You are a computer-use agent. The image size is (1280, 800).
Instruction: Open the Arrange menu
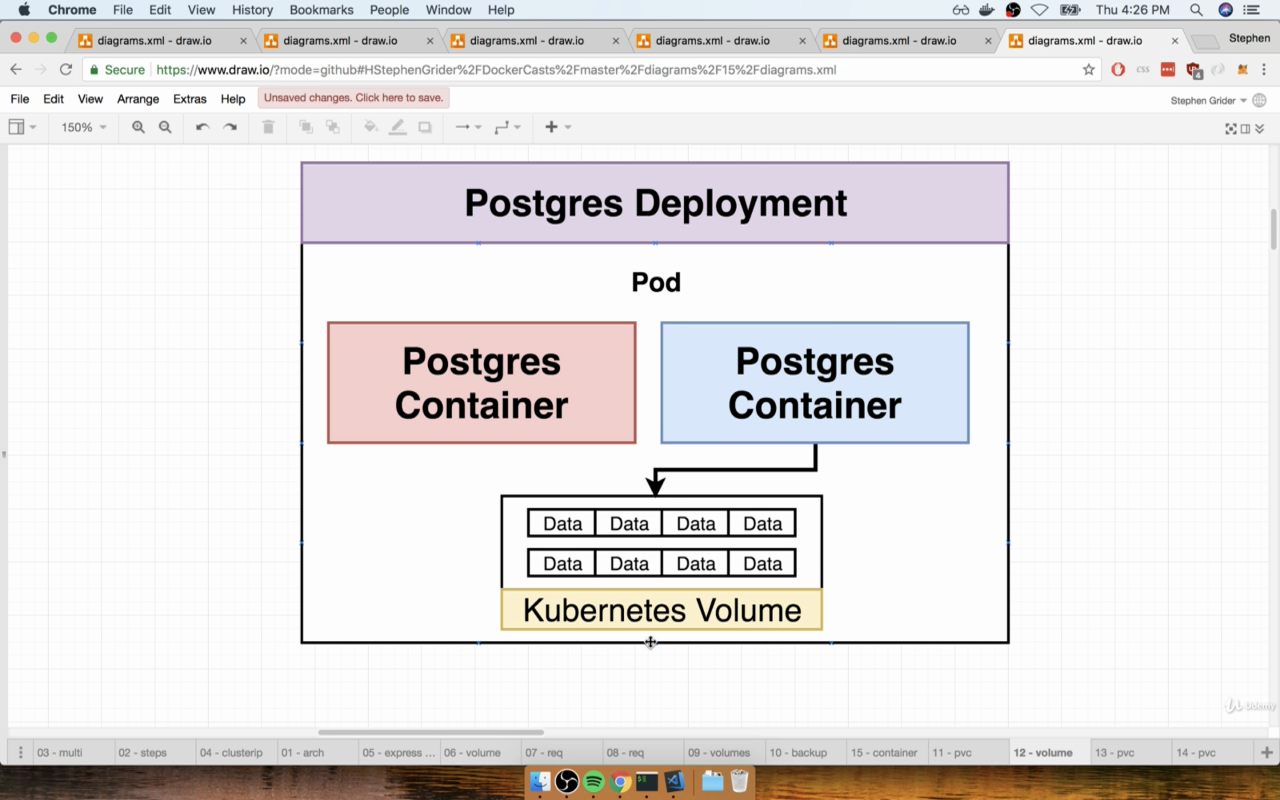pos(138,99)
